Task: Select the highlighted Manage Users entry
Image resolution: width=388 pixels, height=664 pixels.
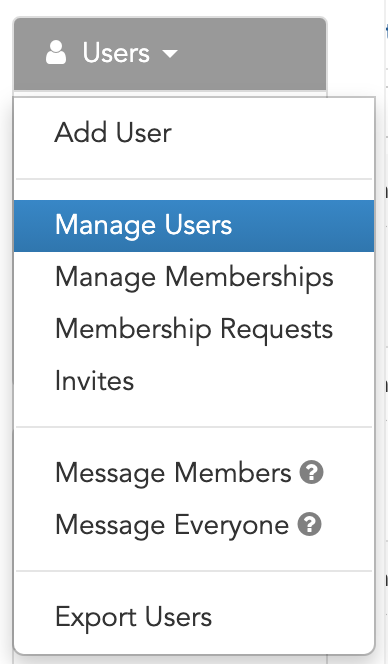Action: coord(194,226)
